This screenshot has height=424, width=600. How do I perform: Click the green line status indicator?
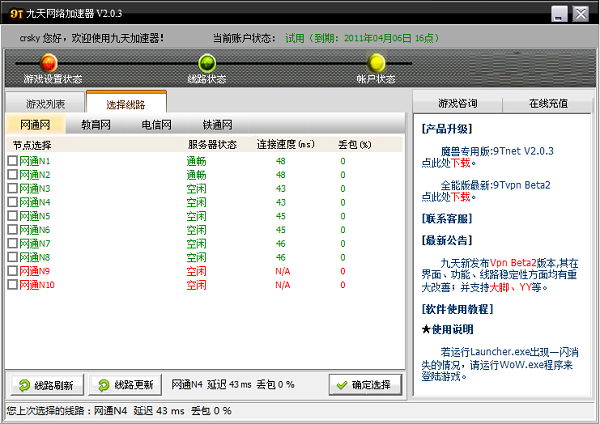click(x=207, y=63)
